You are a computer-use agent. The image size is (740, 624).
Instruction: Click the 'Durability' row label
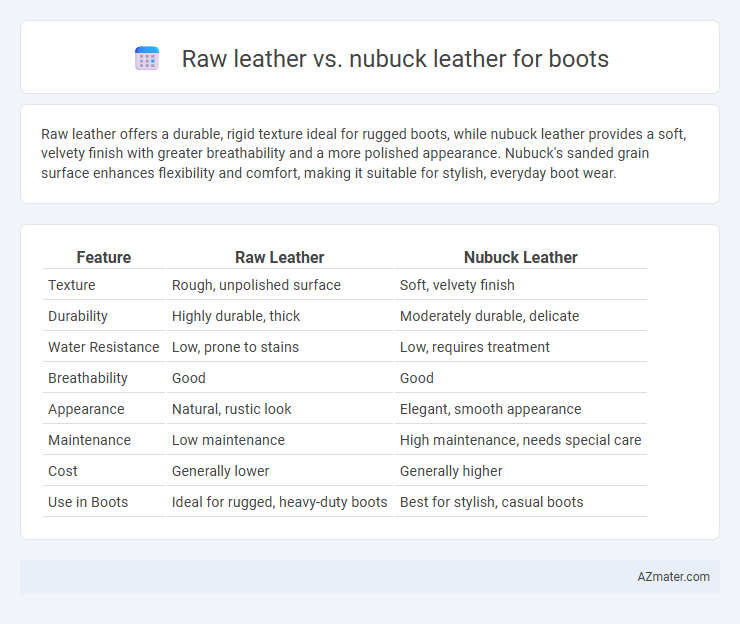pos(78,316)
